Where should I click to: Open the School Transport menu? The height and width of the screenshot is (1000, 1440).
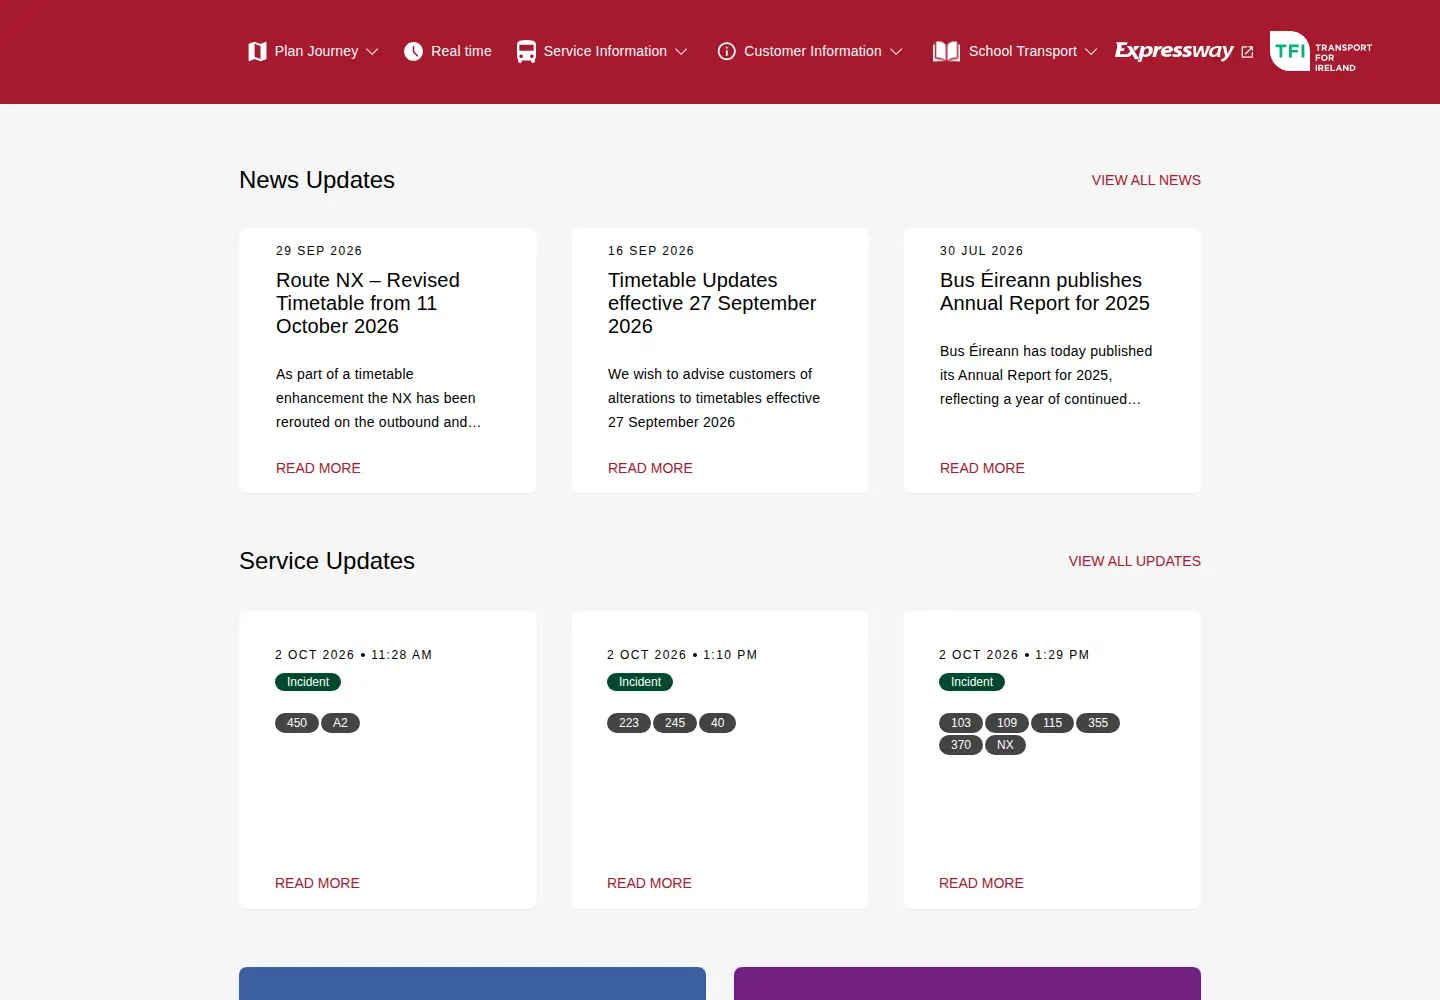[1015, 51]
